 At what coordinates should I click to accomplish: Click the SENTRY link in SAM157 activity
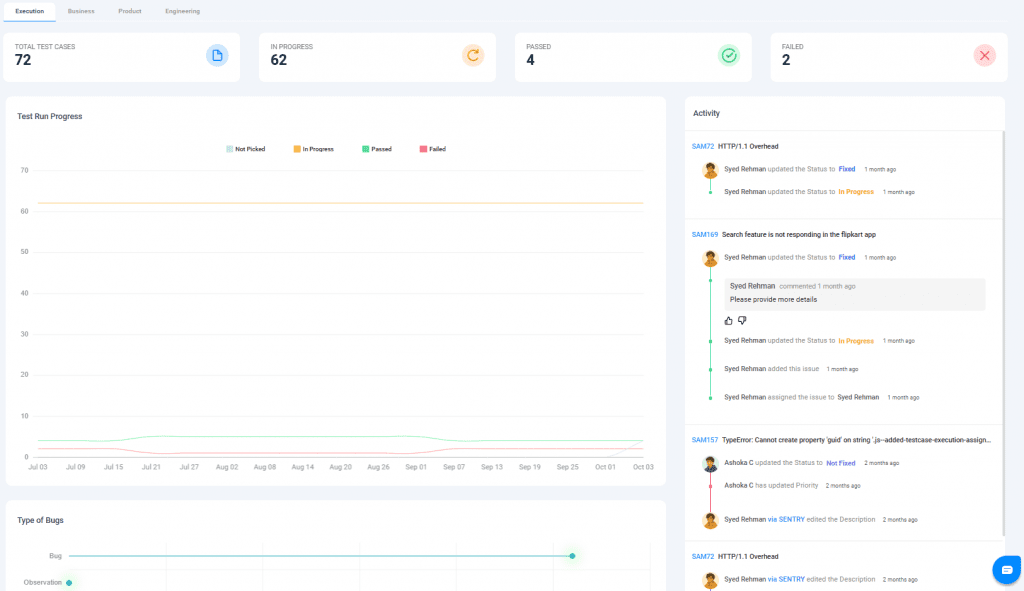click(793, 519)
